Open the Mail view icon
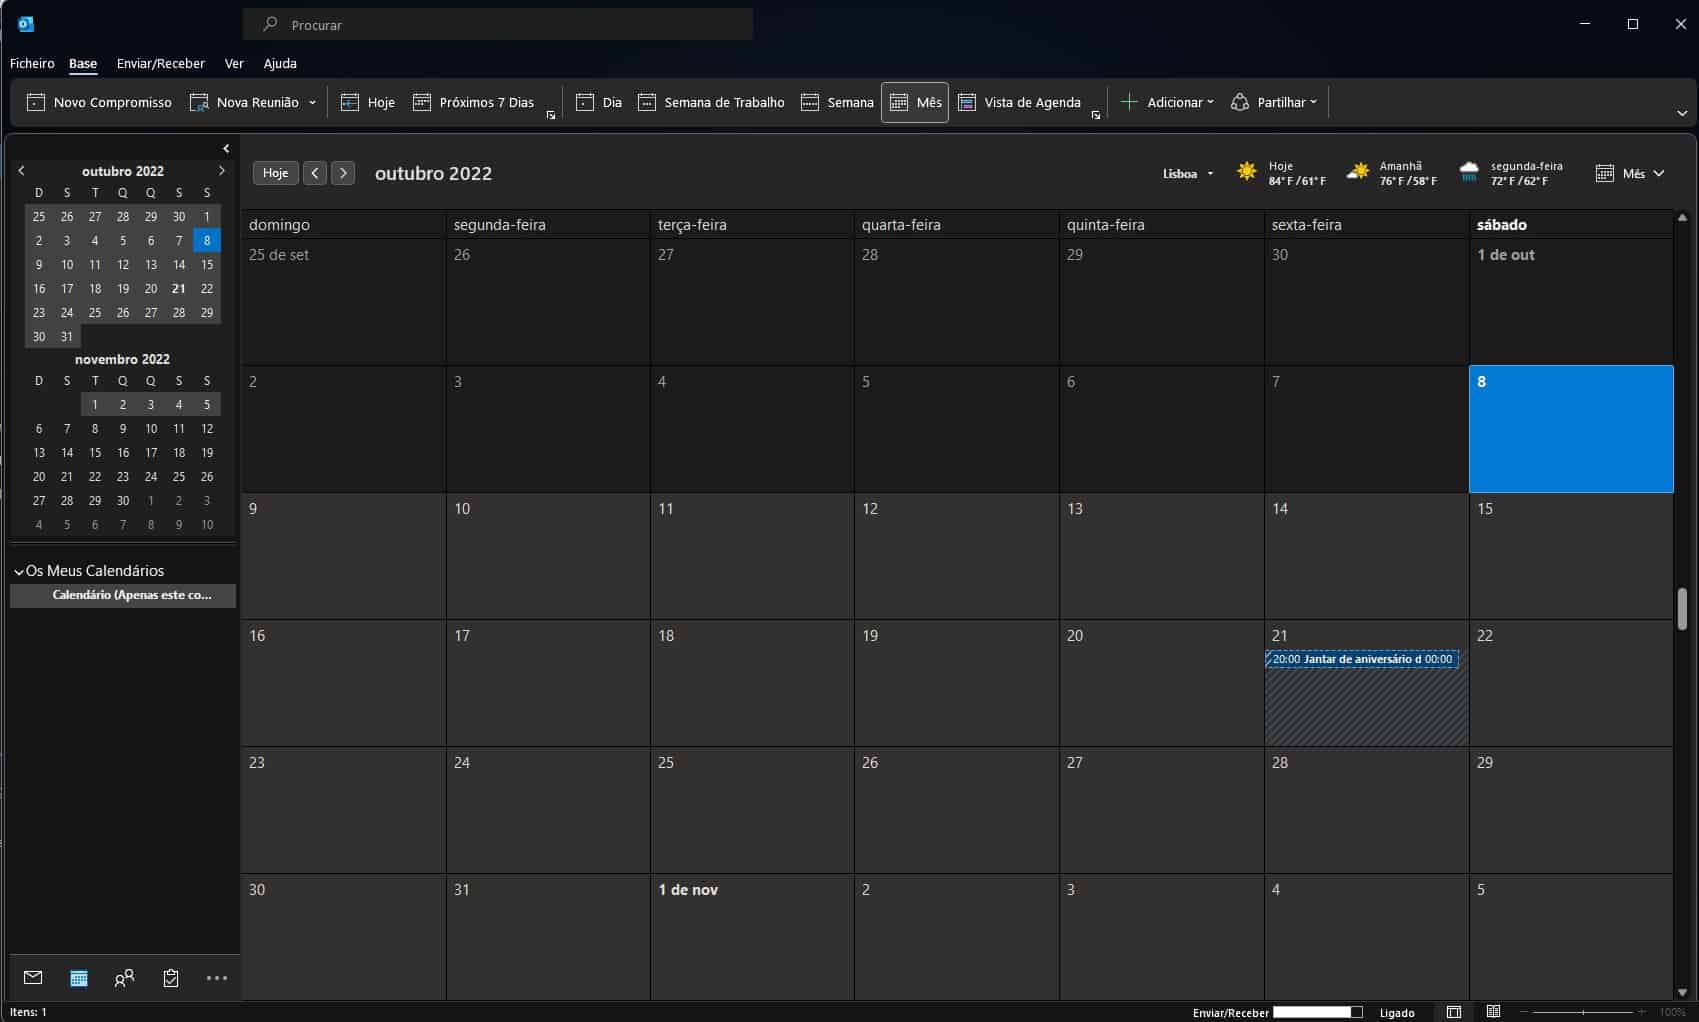Screen dimensions: 1699x1022 tap(33, 978)
